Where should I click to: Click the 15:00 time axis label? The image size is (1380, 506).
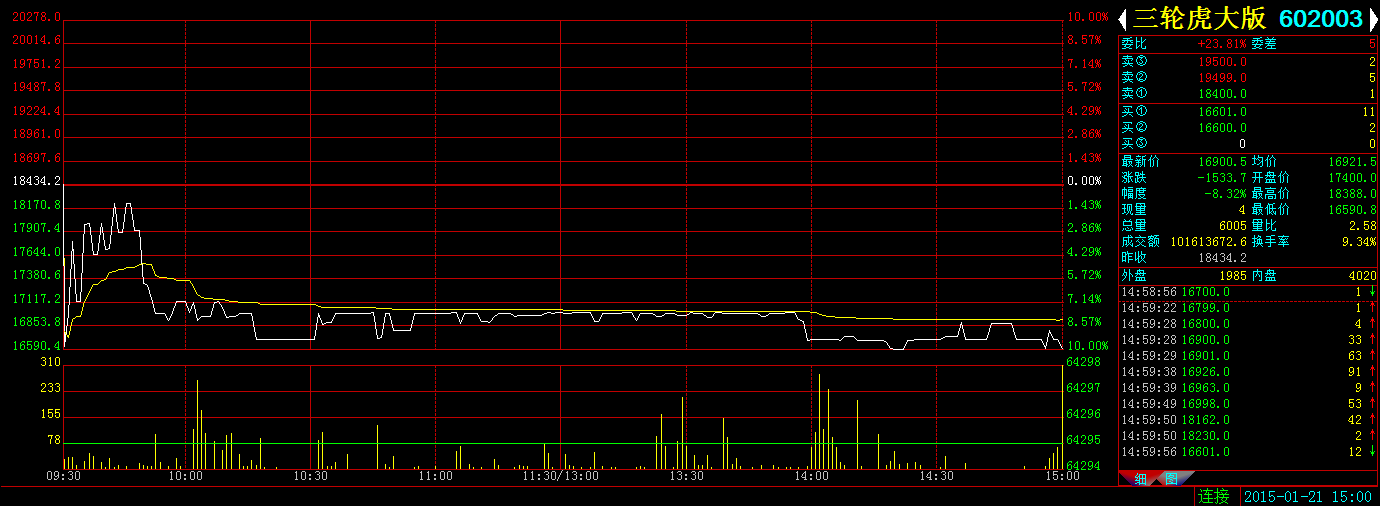(1061, 477)
